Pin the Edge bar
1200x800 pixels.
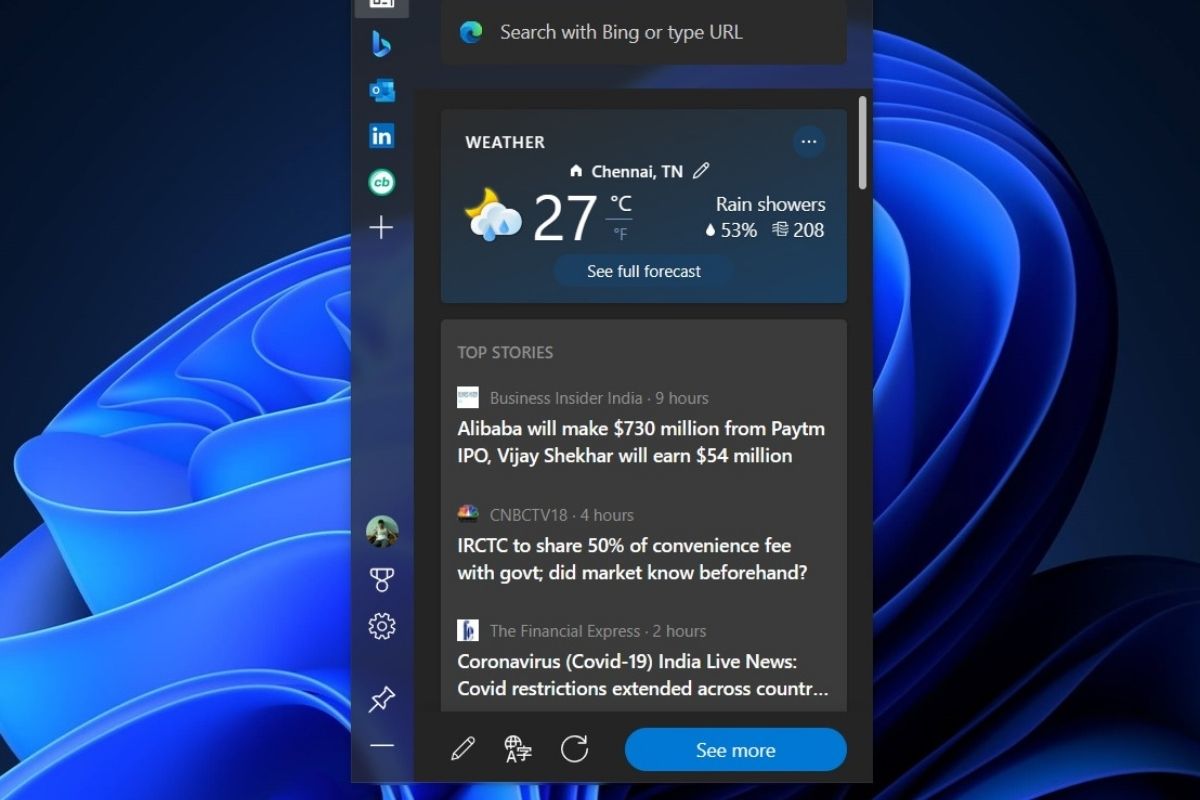pos(382,699)
